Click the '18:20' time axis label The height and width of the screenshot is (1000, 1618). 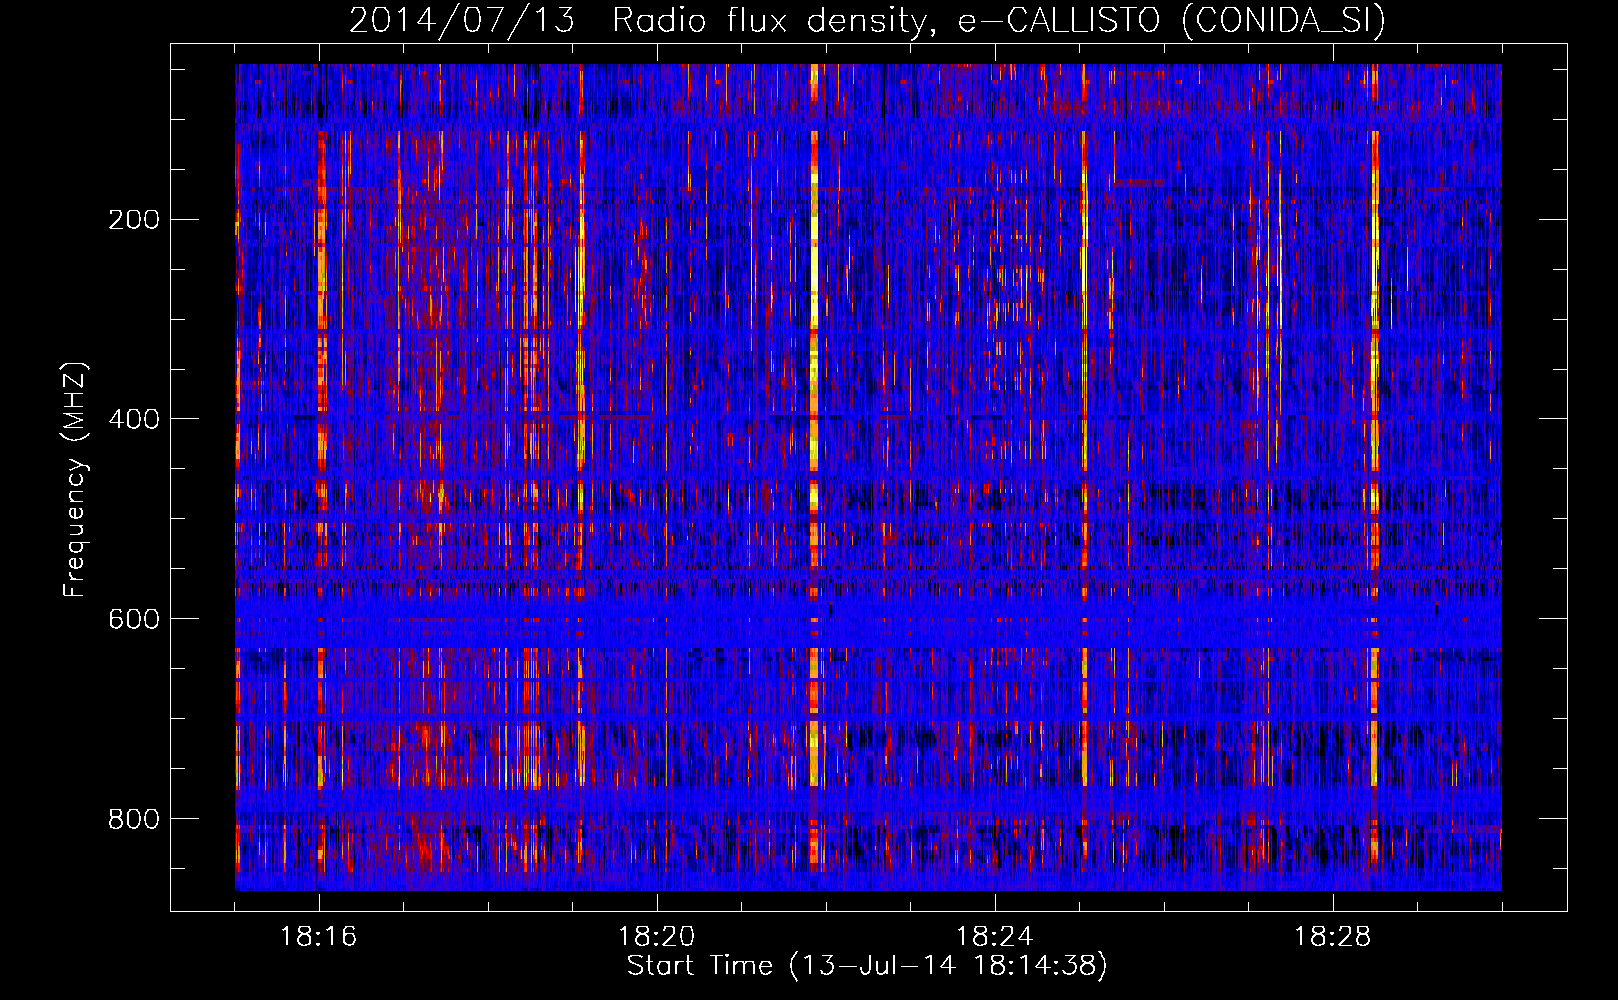click(x=656, y=937)
